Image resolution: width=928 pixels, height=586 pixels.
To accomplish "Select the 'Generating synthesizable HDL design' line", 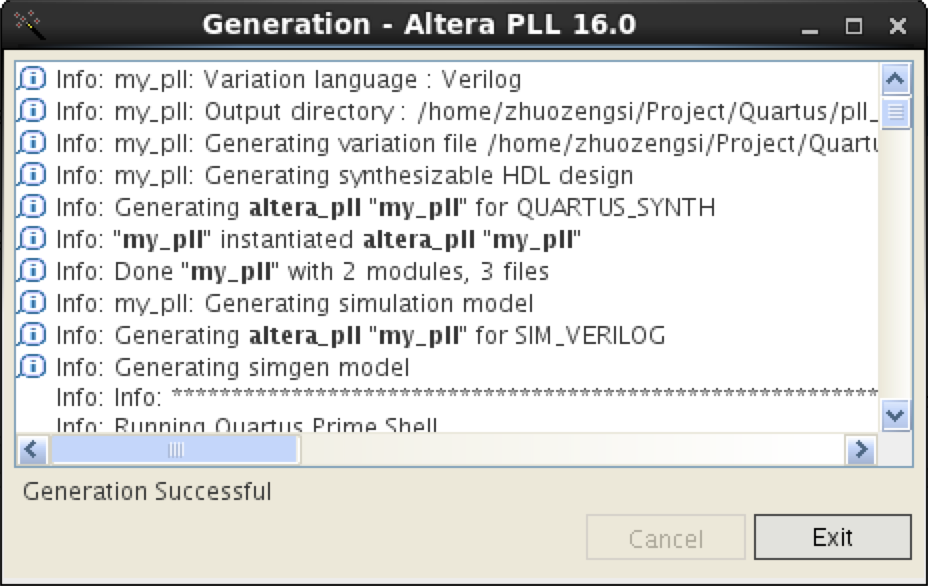I will (344, 176).
